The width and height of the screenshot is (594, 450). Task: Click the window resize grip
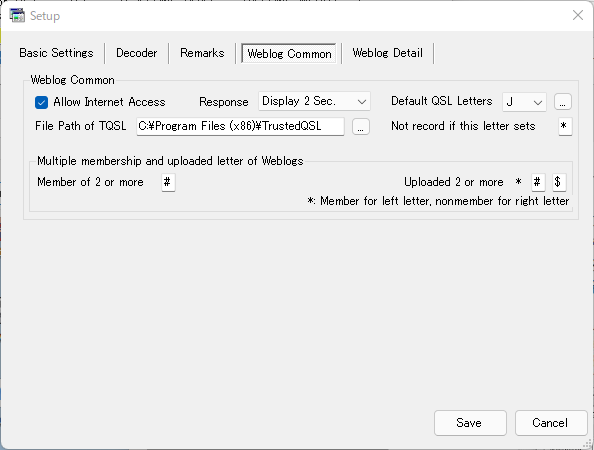[588, 445]
